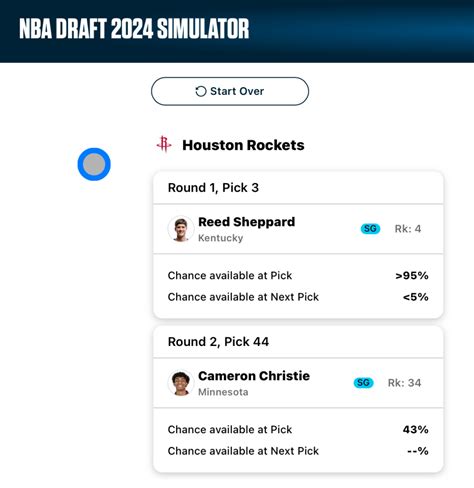Click the Start Over button
The width and height of the screenshot is (474, 488).
pos(230,91)
